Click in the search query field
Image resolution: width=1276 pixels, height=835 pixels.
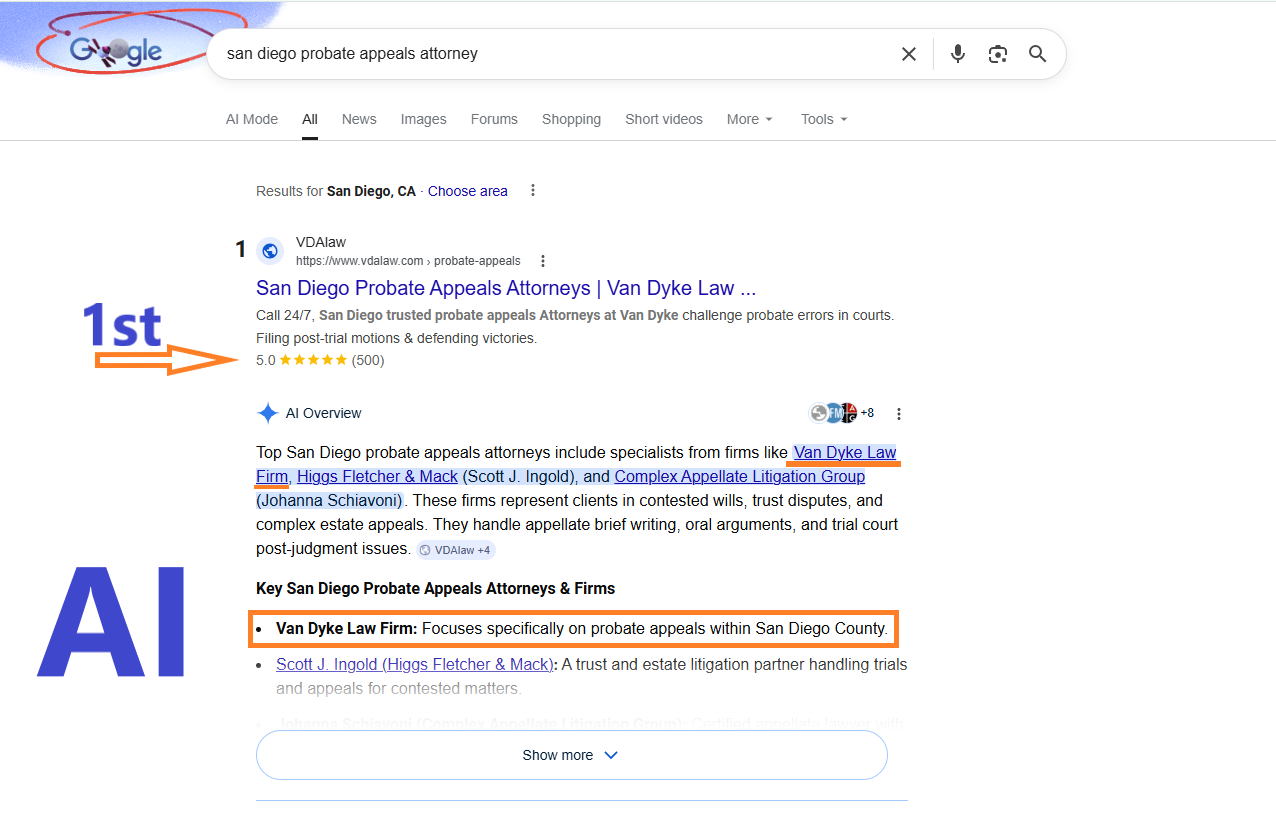555,54
